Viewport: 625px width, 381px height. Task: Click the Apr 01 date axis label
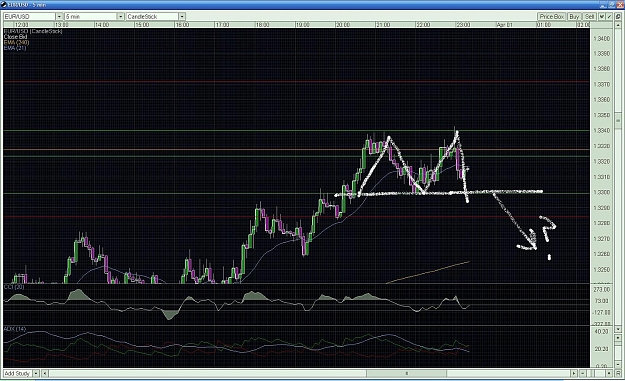pyautogui.click(x=505, y=25)
